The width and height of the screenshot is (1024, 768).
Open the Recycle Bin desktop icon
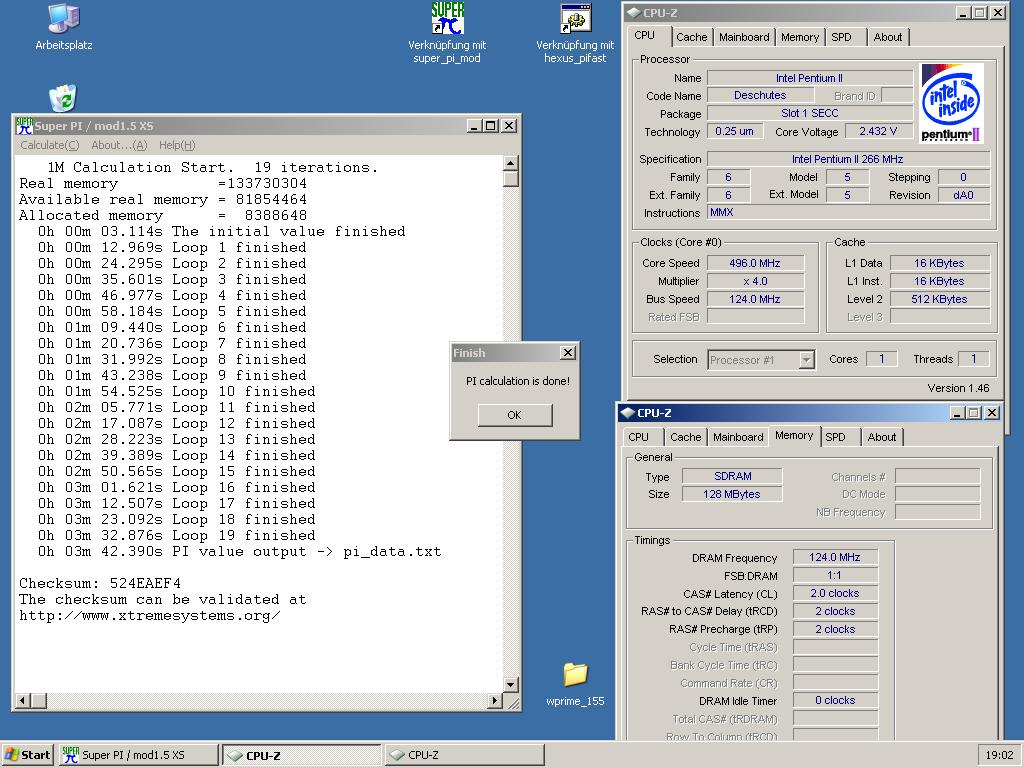(63, 98)
